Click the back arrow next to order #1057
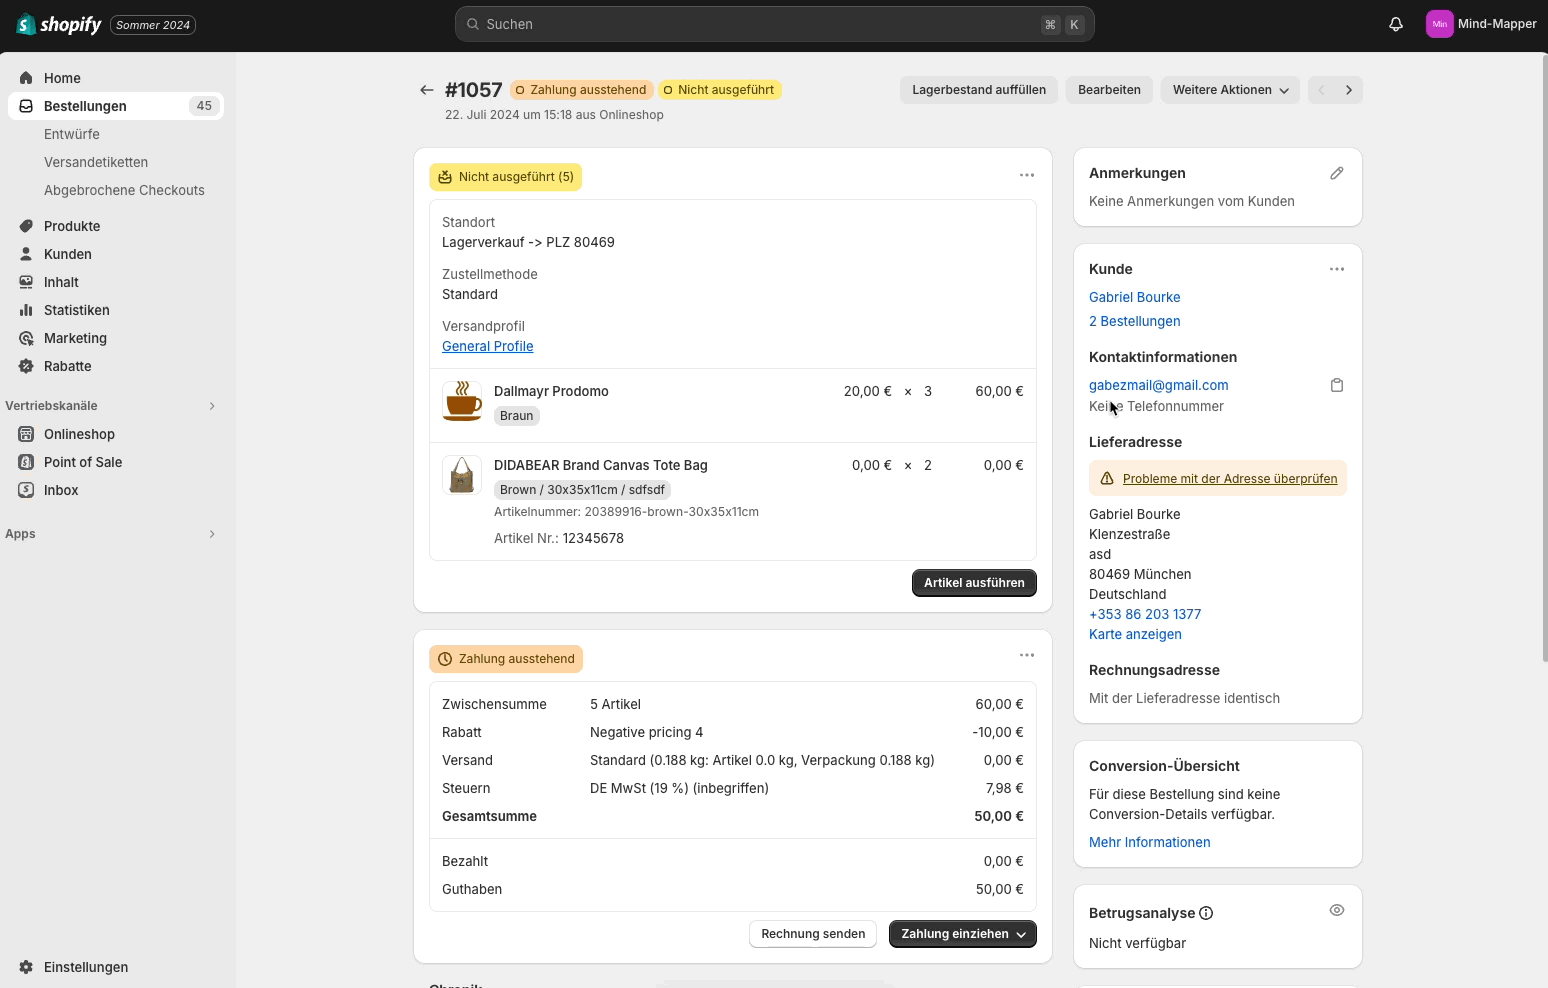Viewport: 1548px width, 988px height. (x=427, y=90)
